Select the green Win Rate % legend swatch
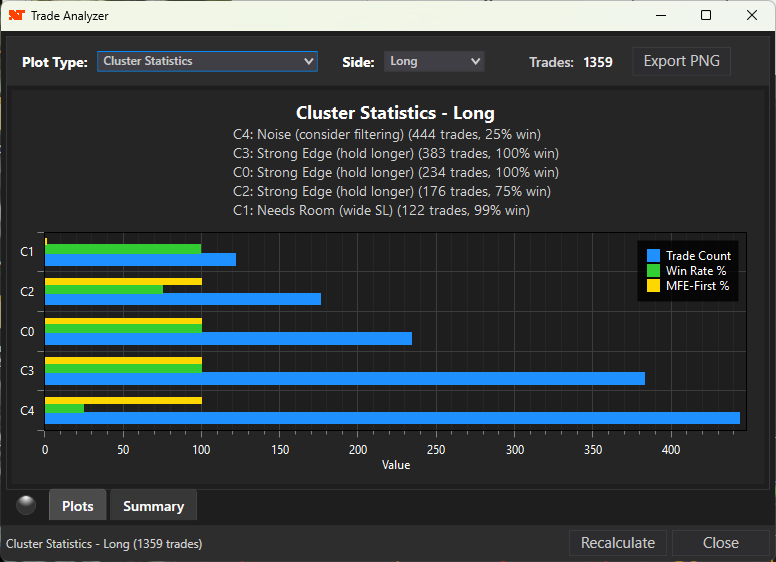The width and height of the screenshot is (776, 562). pos(654,271)
